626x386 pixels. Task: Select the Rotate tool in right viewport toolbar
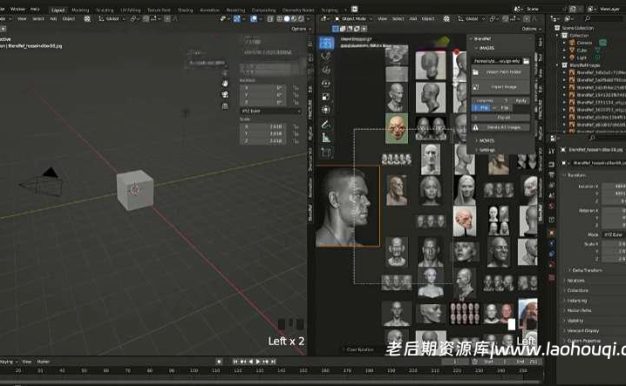coord(326,83)
